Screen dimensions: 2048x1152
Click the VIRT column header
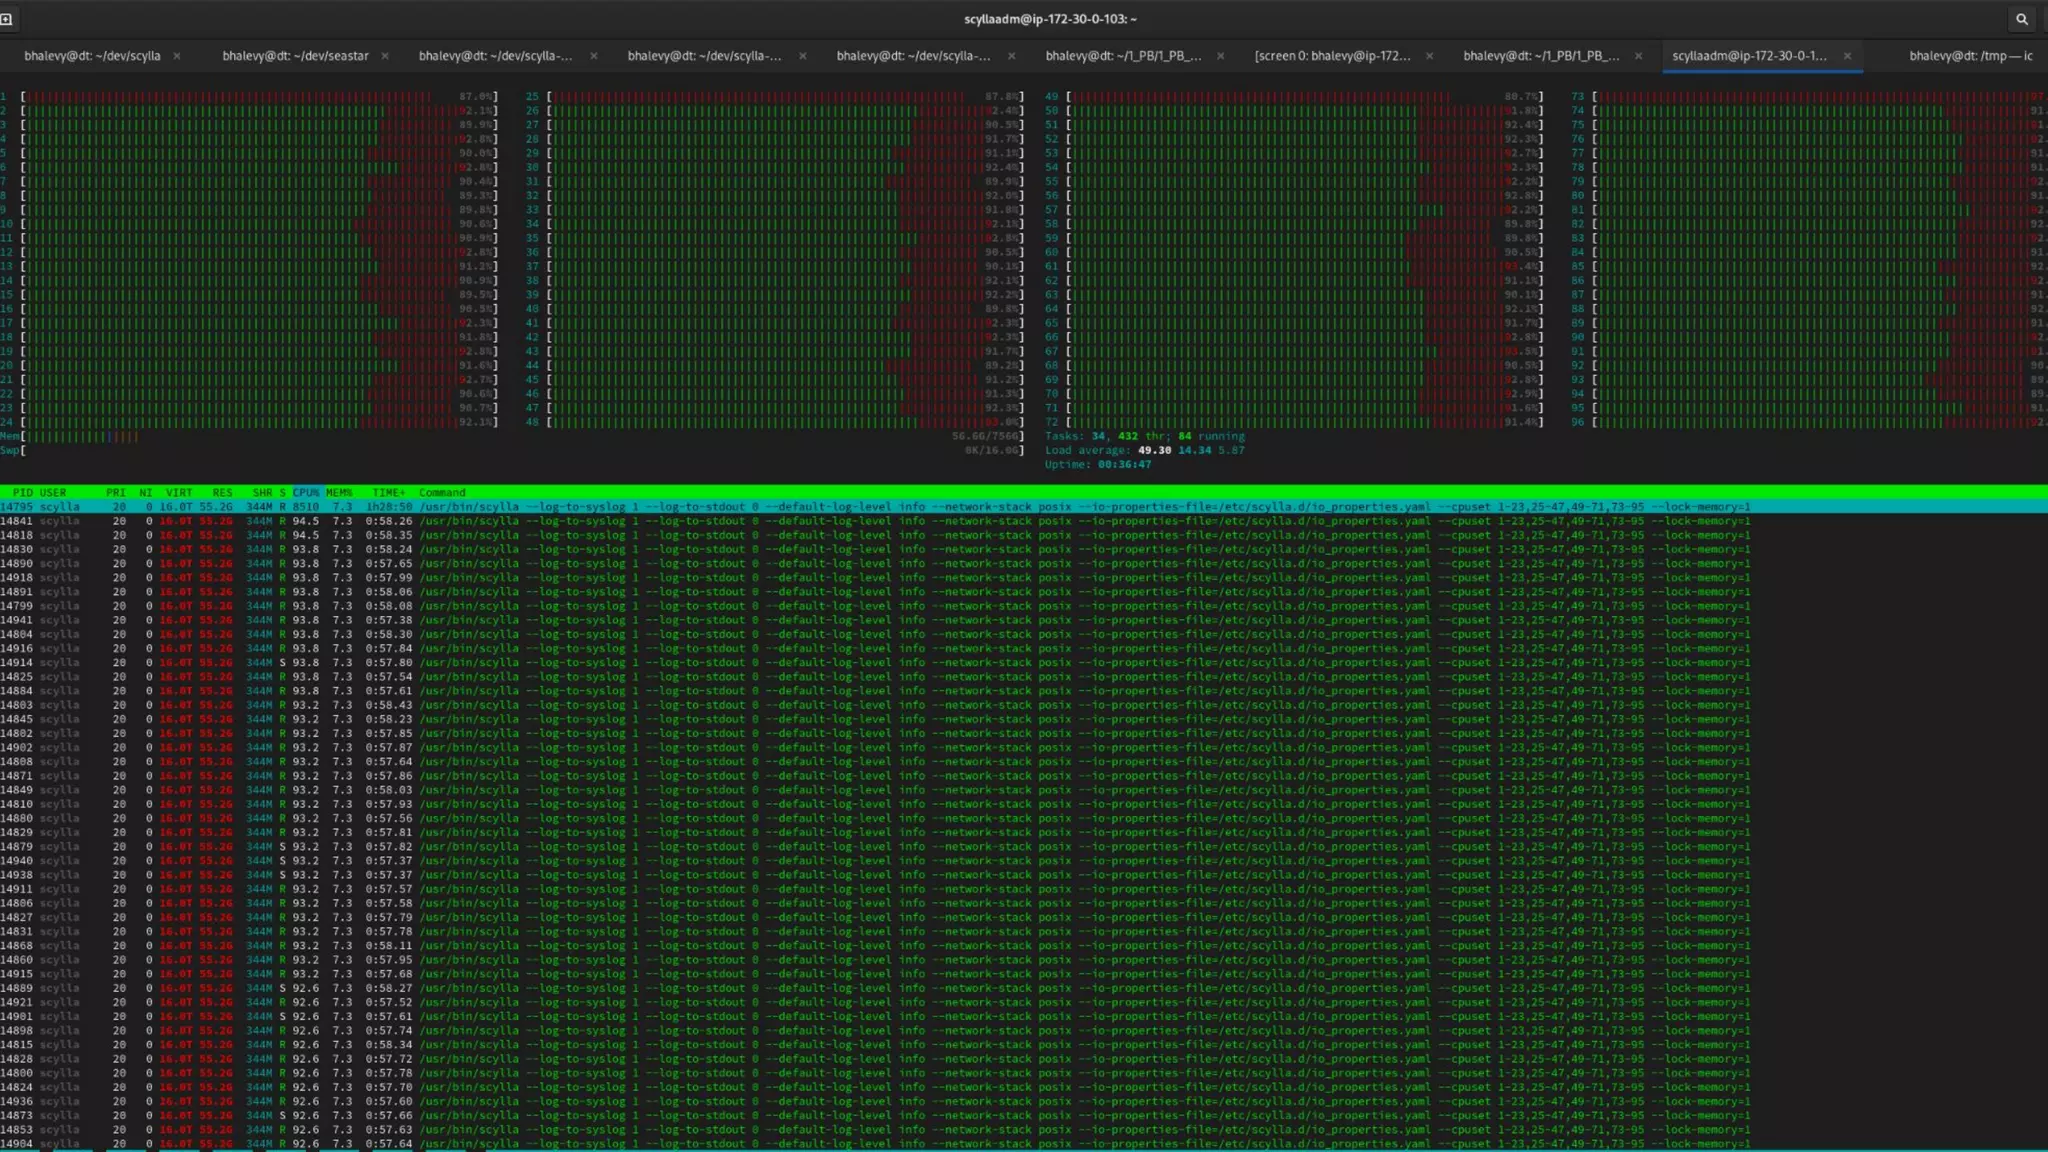[179, 493]
